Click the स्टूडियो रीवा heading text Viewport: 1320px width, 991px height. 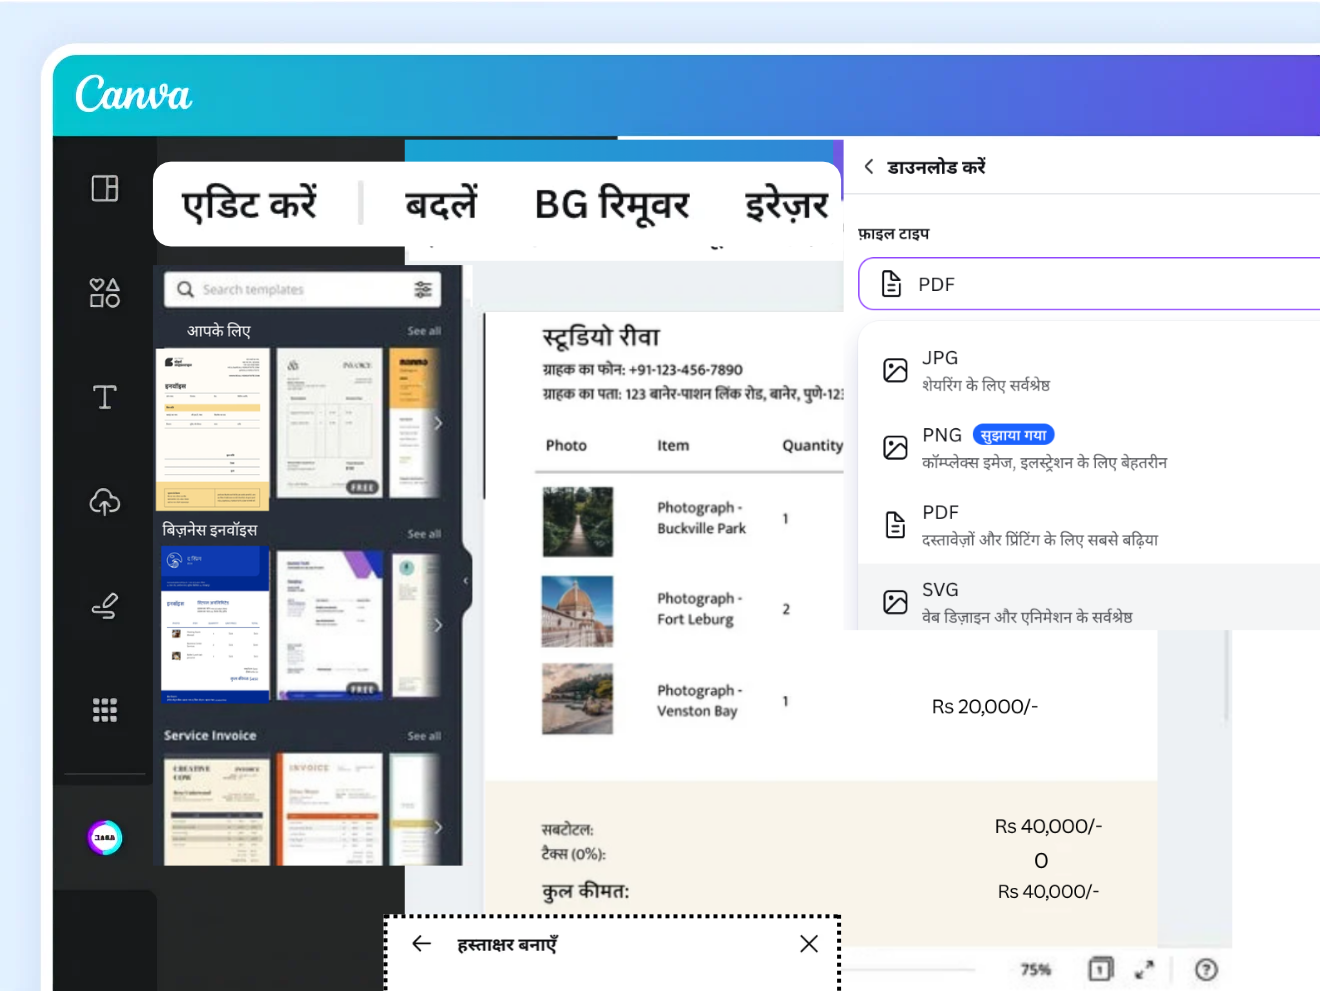[601, 337]
